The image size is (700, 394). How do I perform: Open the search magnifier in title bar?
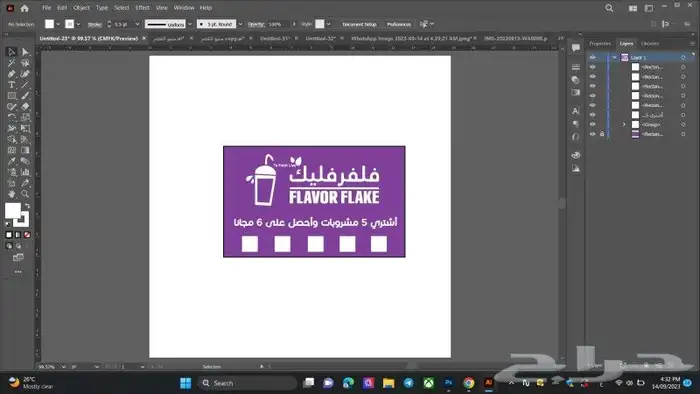click(609, 8)
